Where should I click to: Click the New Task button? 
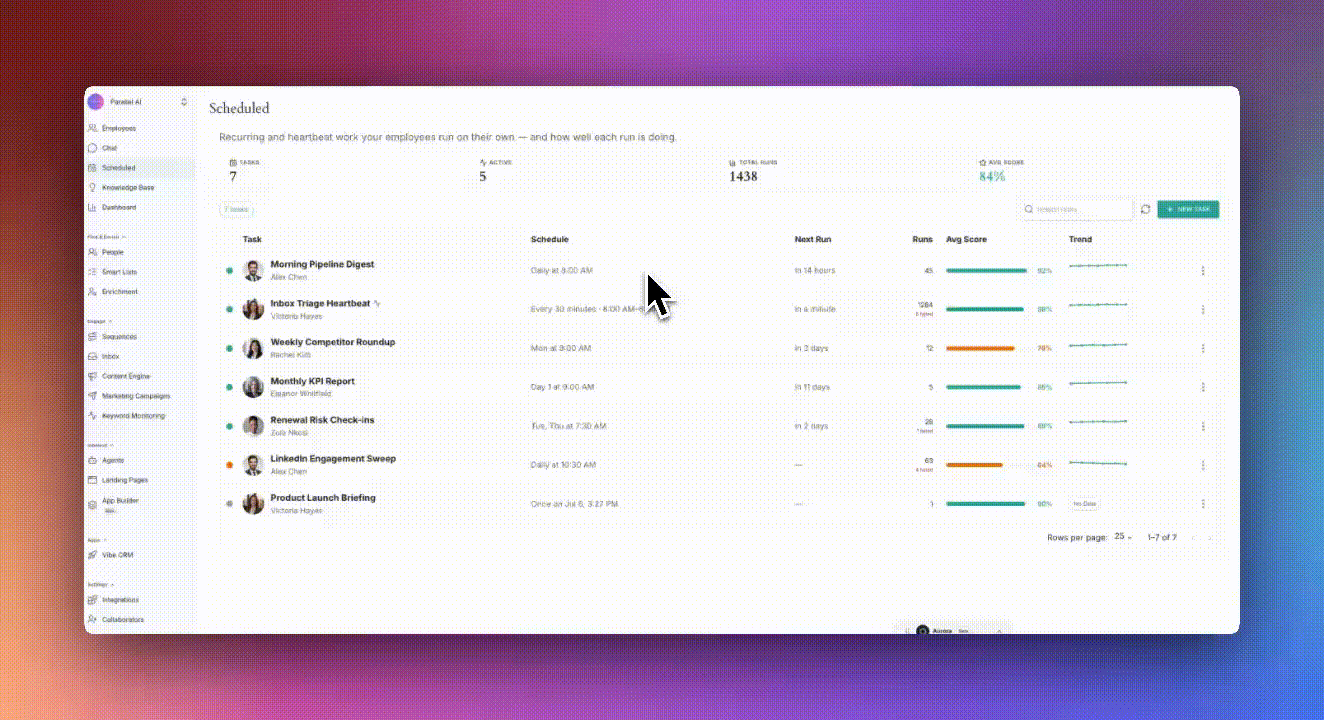(1188, 210)
